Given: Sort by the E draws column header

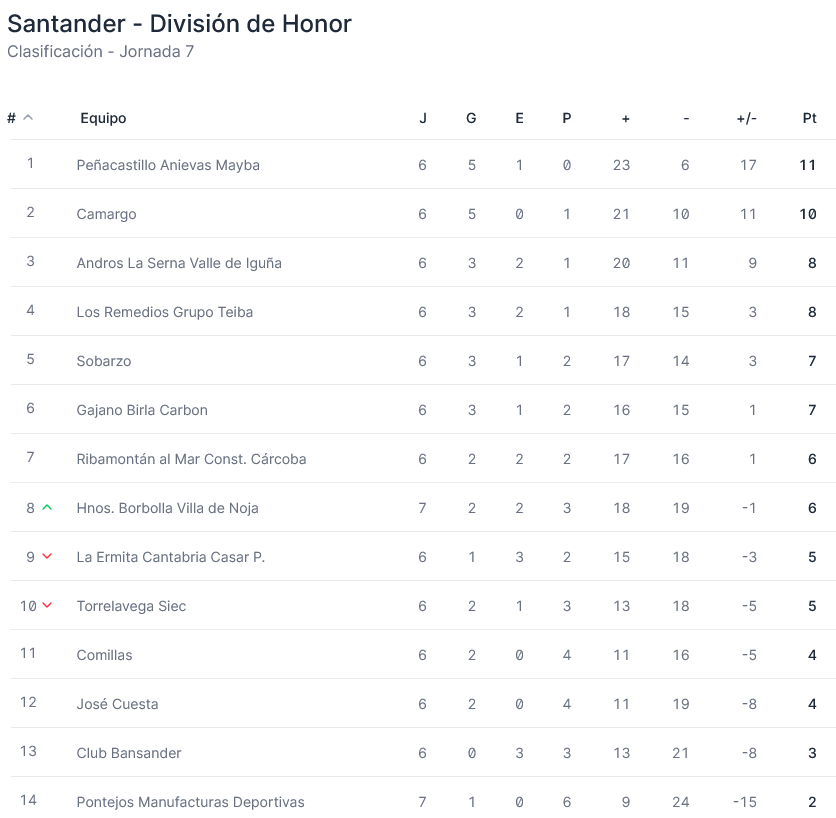Looking at the screenshot, I should click(x=519, y=118).
